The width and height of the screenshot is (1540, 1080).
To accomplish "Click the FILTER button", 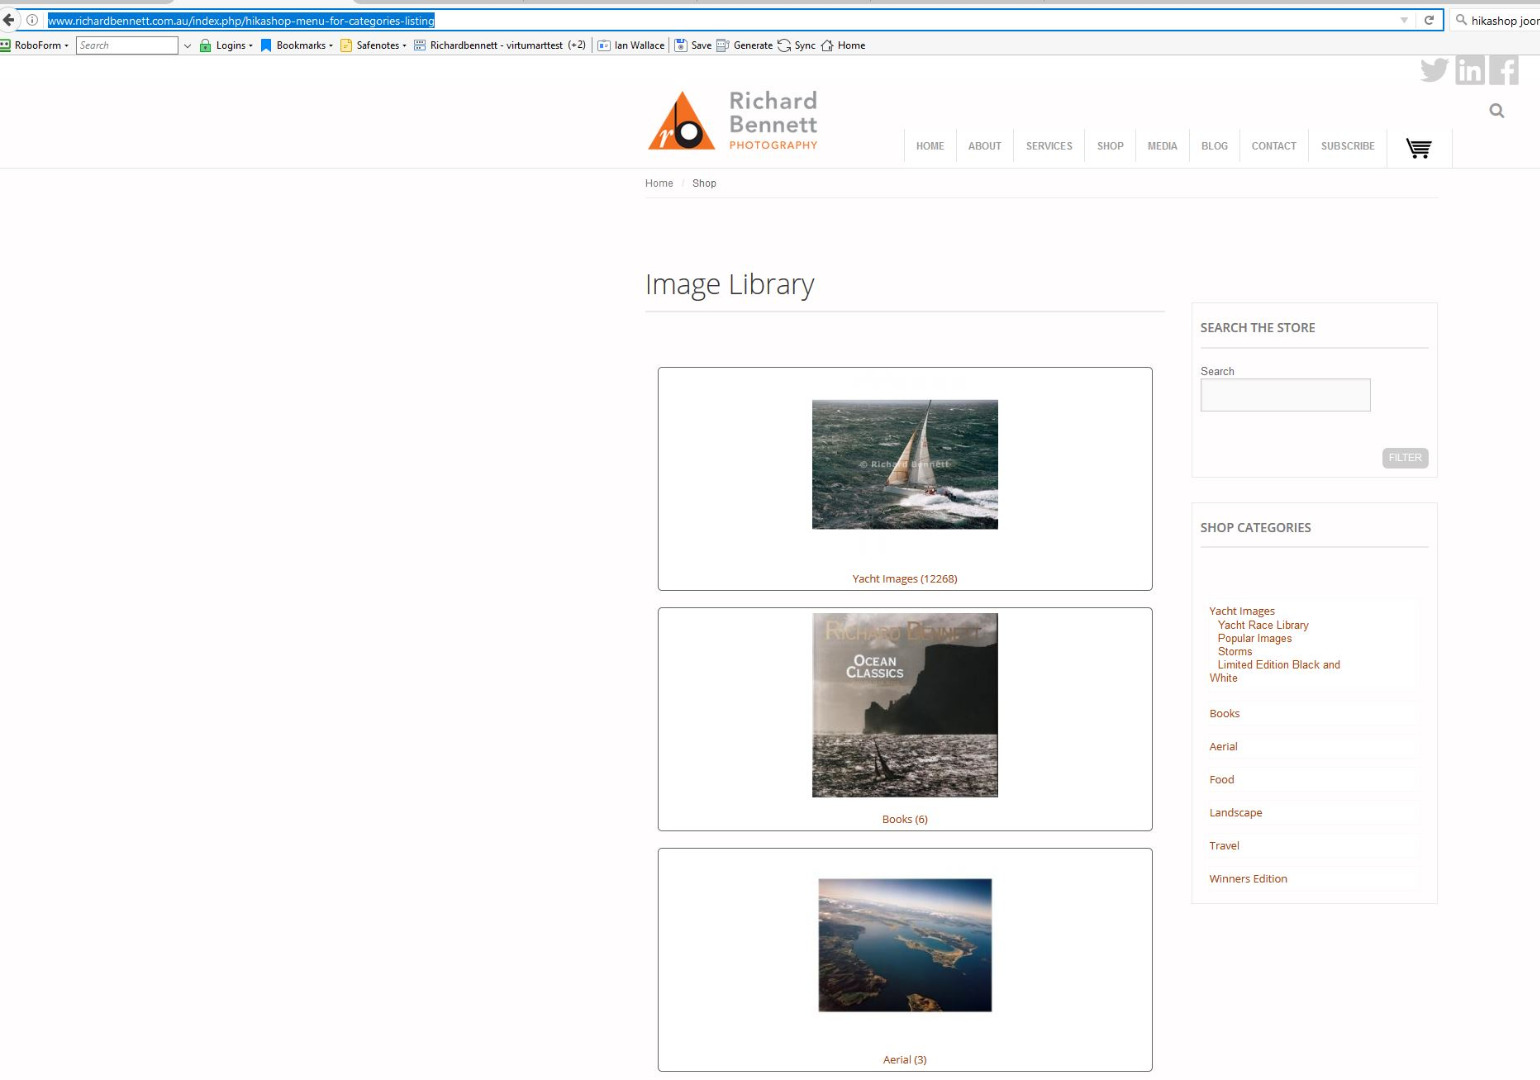I will click(1405, 458).
